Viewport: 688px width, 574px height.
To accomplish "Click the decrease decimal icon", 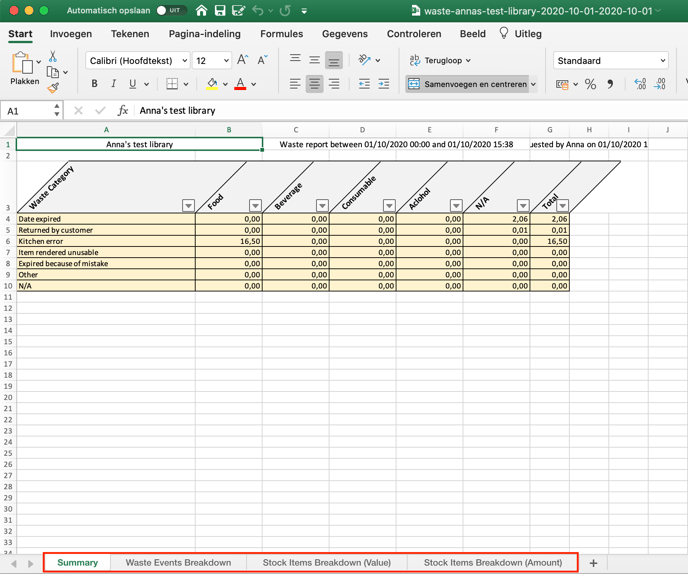I will point(660,84).
